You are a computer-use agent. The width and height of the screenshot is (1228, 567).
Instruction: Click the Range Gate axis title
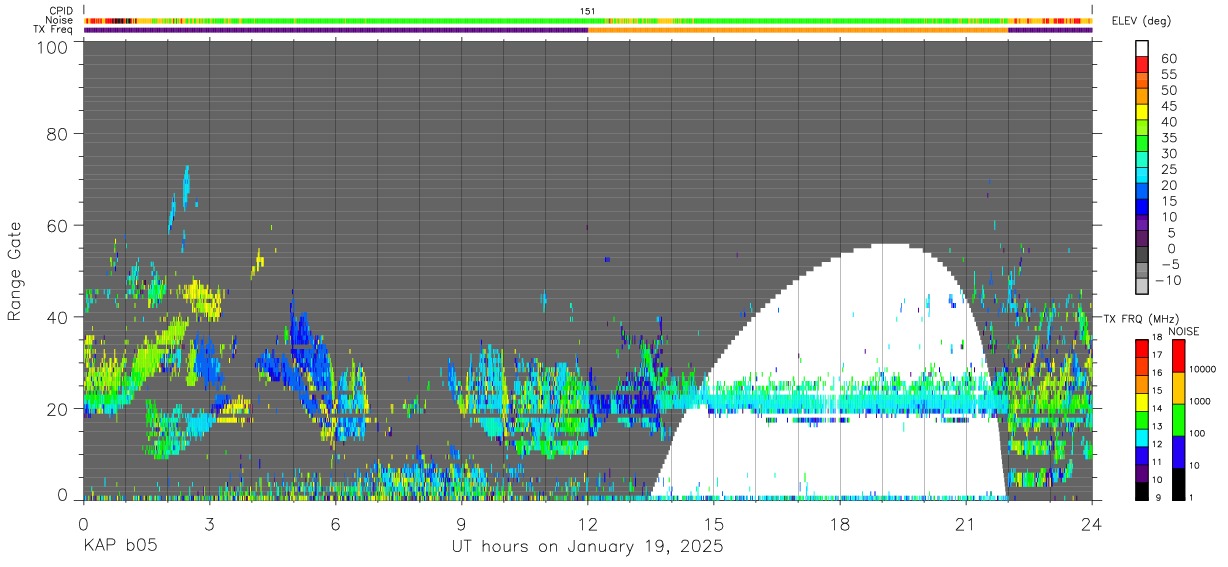(15, 272)
